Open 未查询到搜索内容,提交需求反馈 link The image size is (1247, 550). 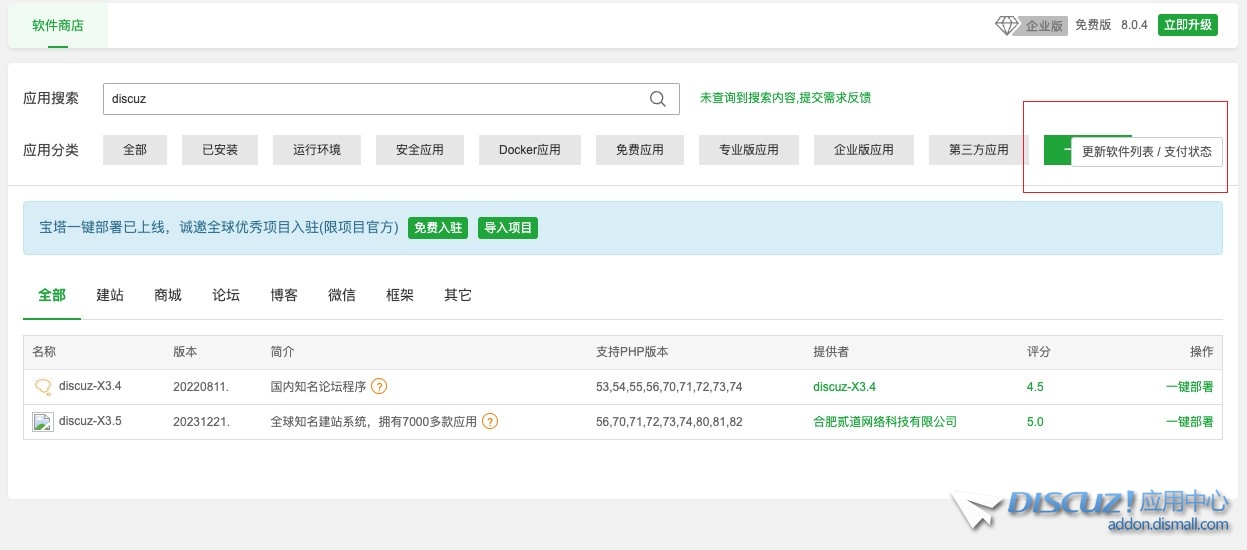tap(785, 98)
